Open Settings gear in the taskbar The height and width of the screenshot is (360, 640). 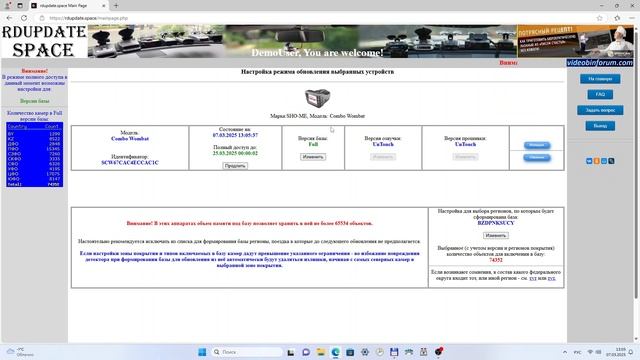[x=365, y=352]
